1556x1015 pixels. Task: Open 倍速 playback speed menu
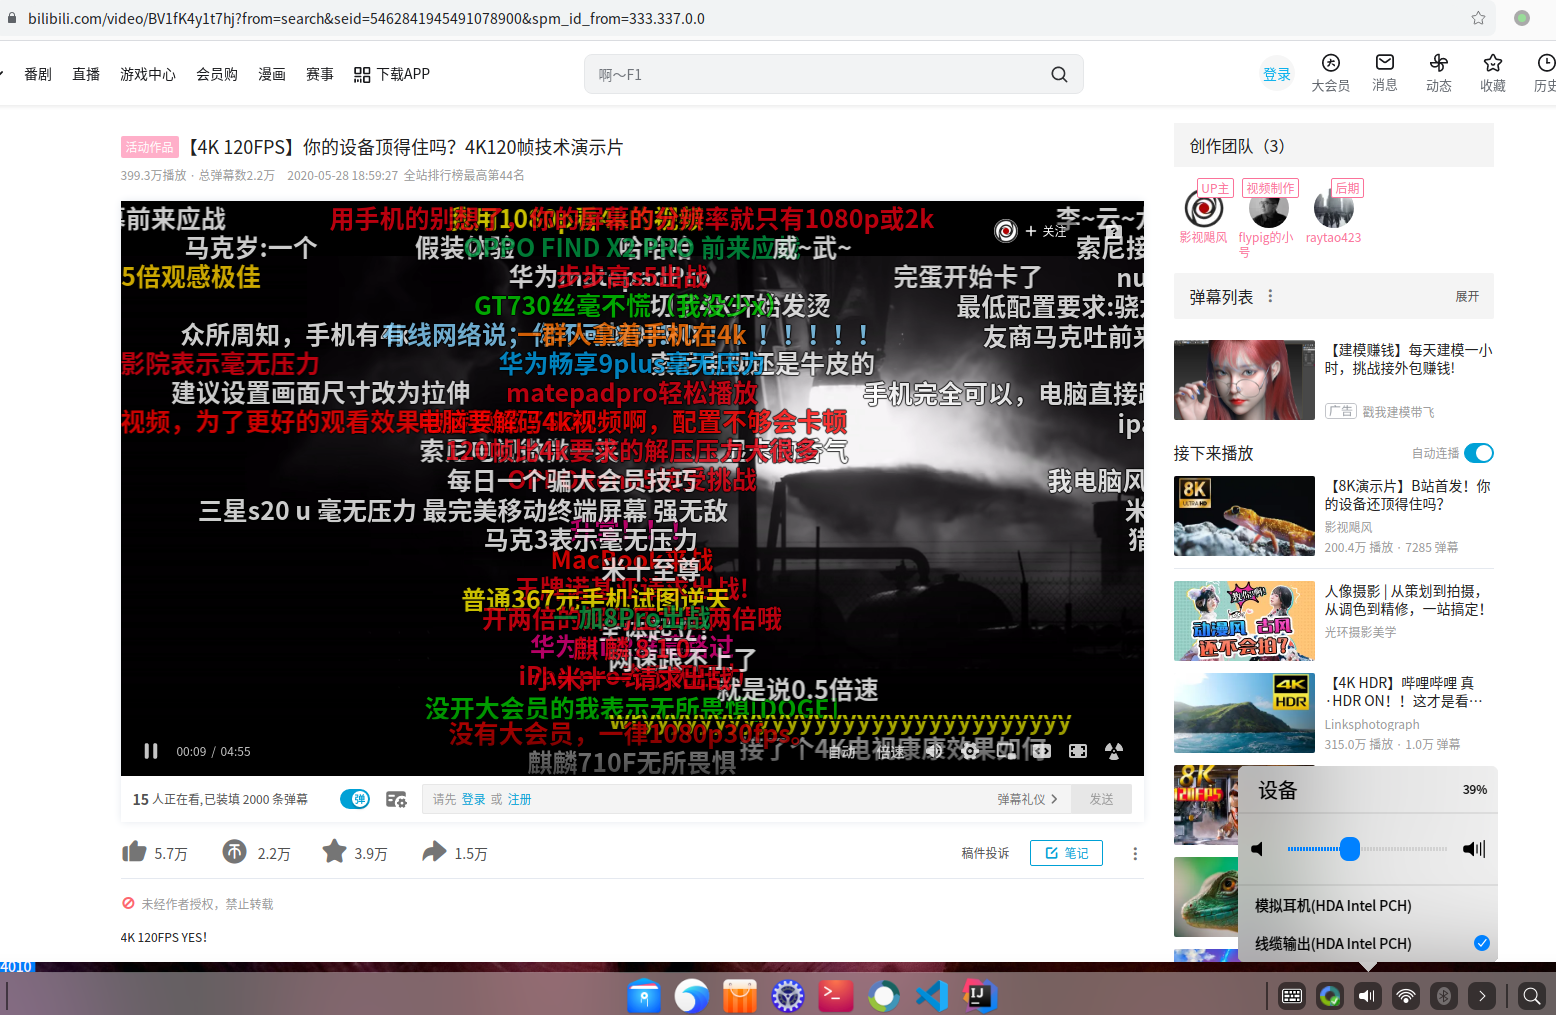pos(890,751)
